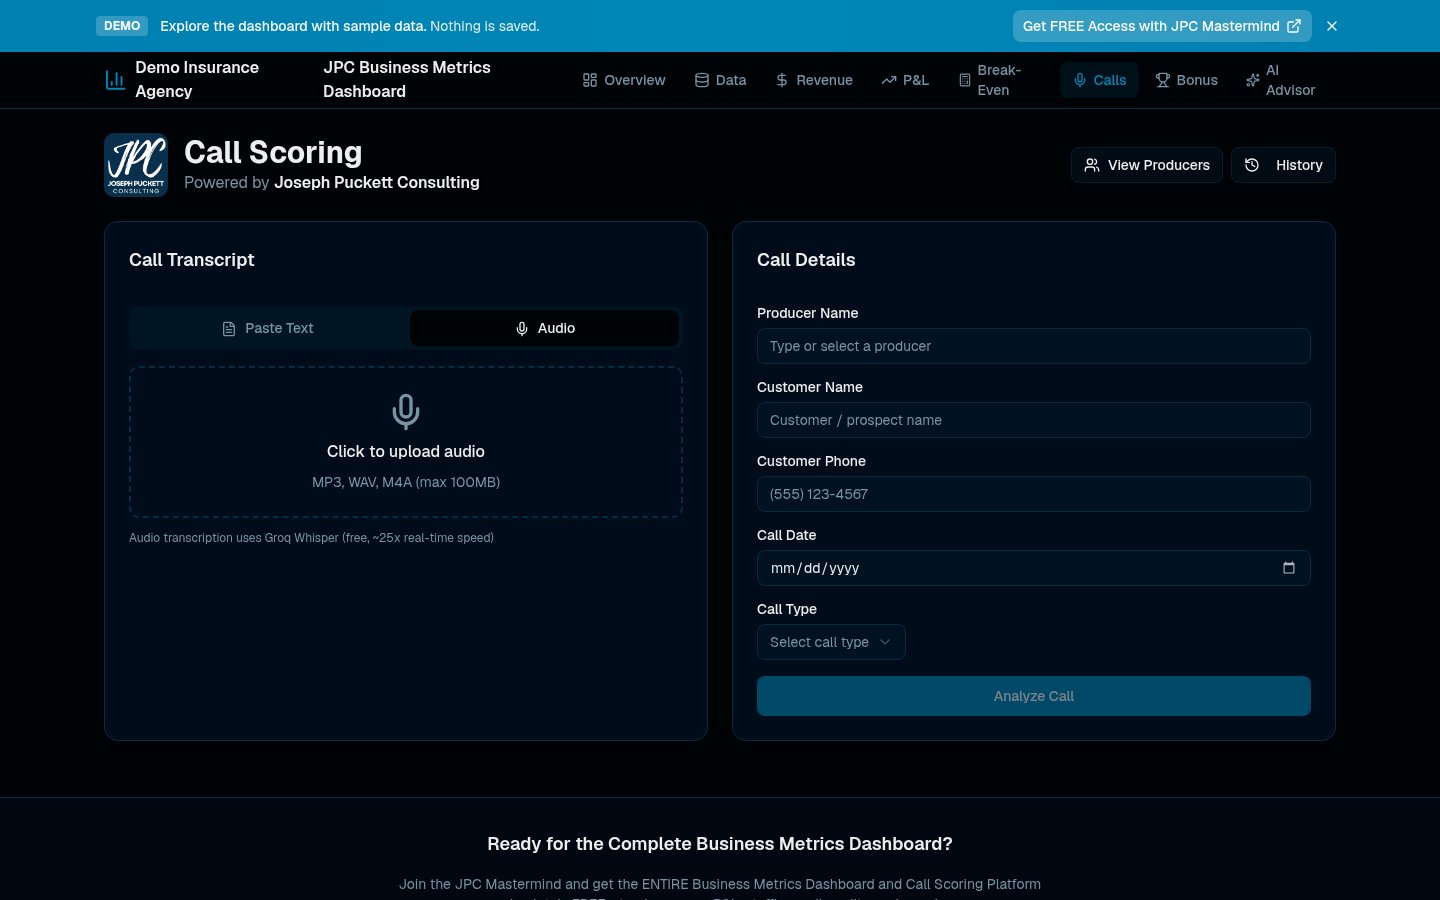Open the calendar picker icon in Call Date
Viewport: 1440px width, 900px height.
(1289, 568)
